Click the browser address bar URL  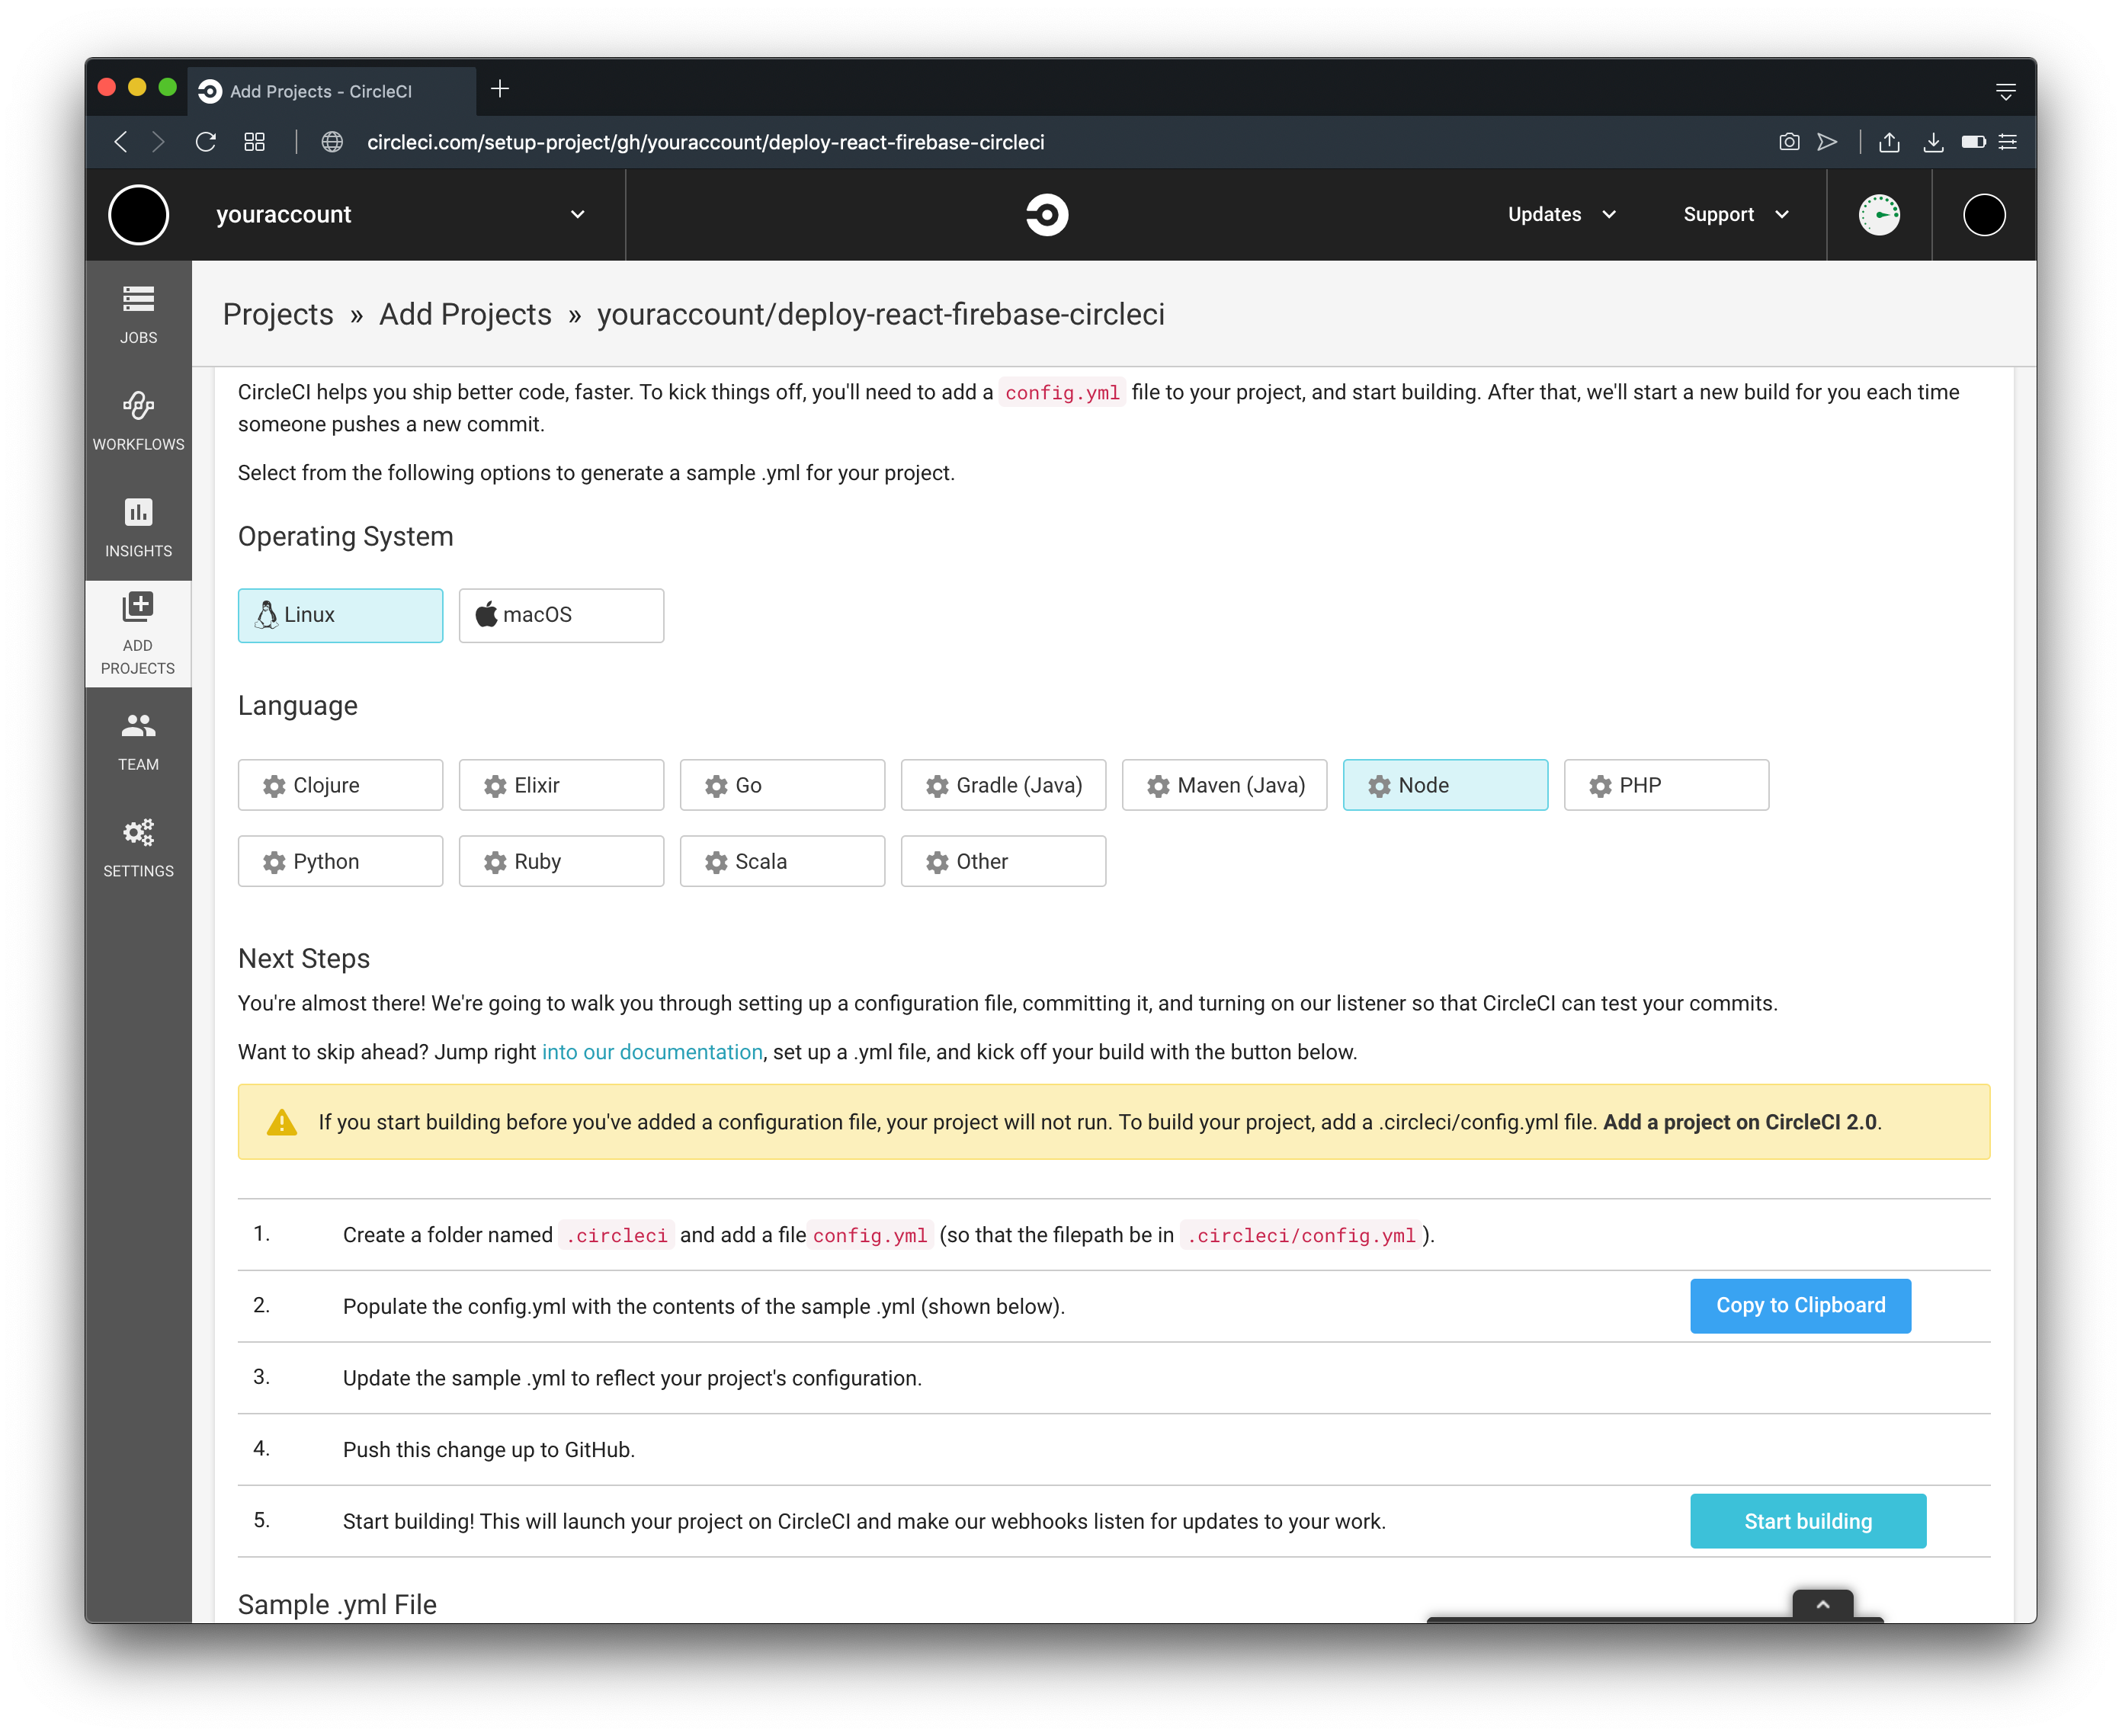click(x=705, y=142)
